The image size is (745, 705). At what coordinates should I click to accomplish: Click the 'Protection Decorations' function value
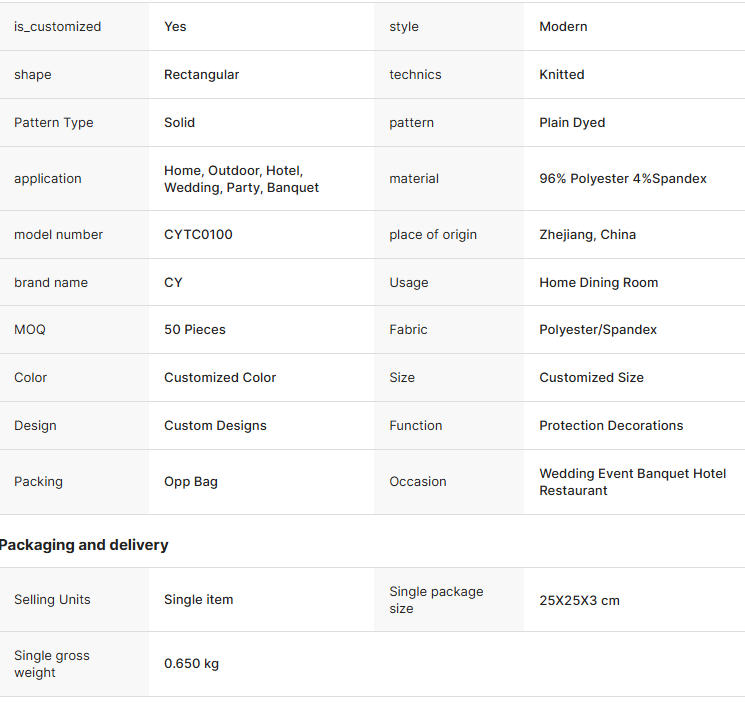click(611, 426)
